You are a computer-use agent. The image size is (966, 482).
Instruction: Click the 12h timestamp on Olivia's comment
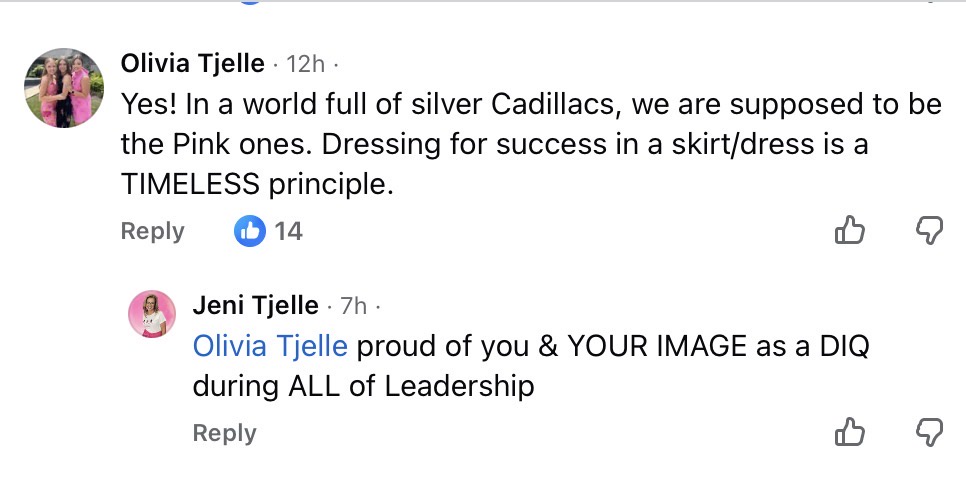pyautogui.click(x=305, y=64)
